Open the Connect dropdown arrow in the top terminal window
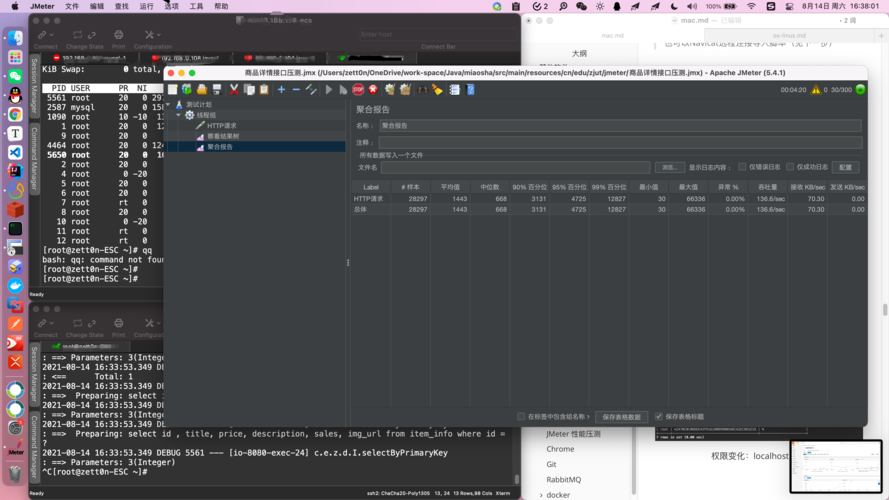This screenshot has height=500, width=889. pos(51,35)
